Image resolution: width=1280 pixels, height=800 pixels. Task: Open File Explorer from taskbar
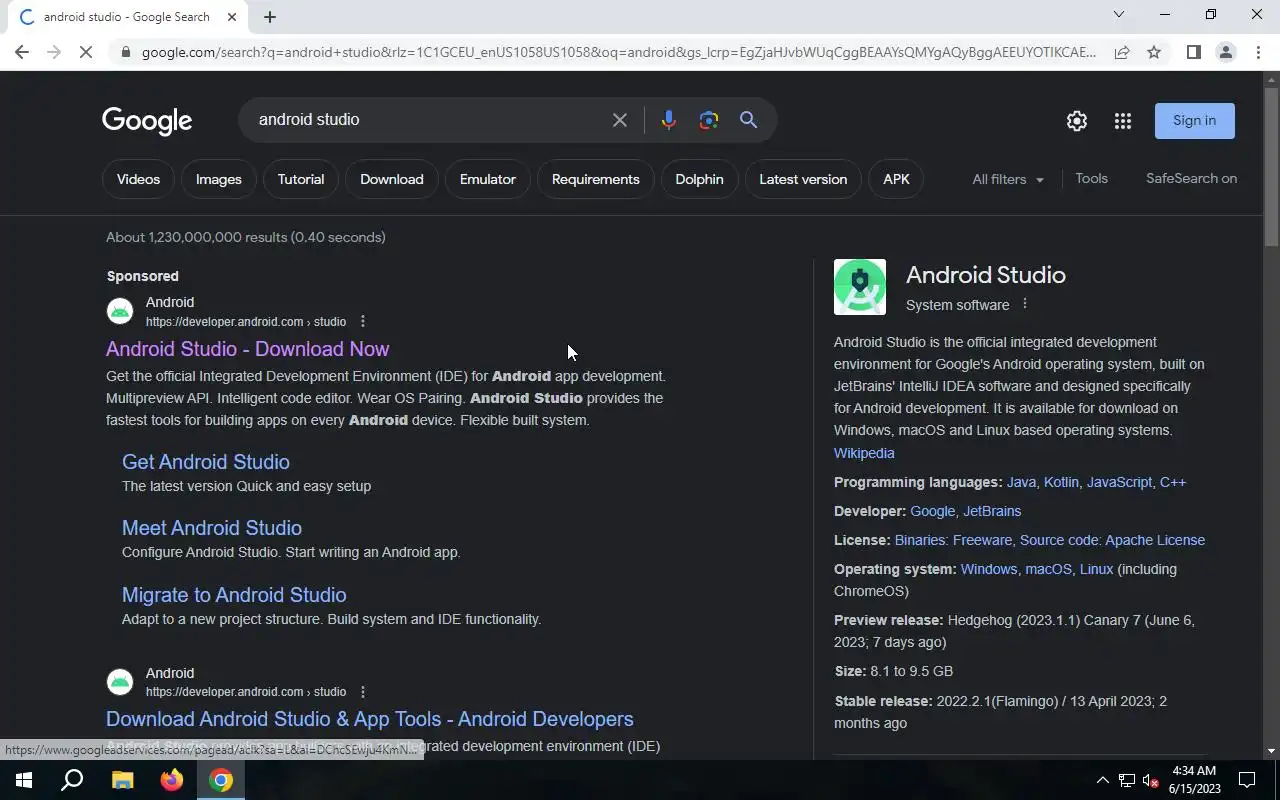(x=122, y=780)
